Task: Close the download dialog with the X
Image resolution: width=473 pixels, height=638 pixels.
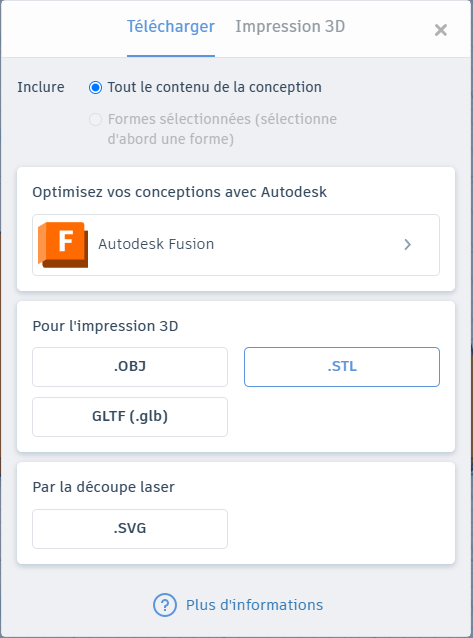Action: tap(441, 30)
